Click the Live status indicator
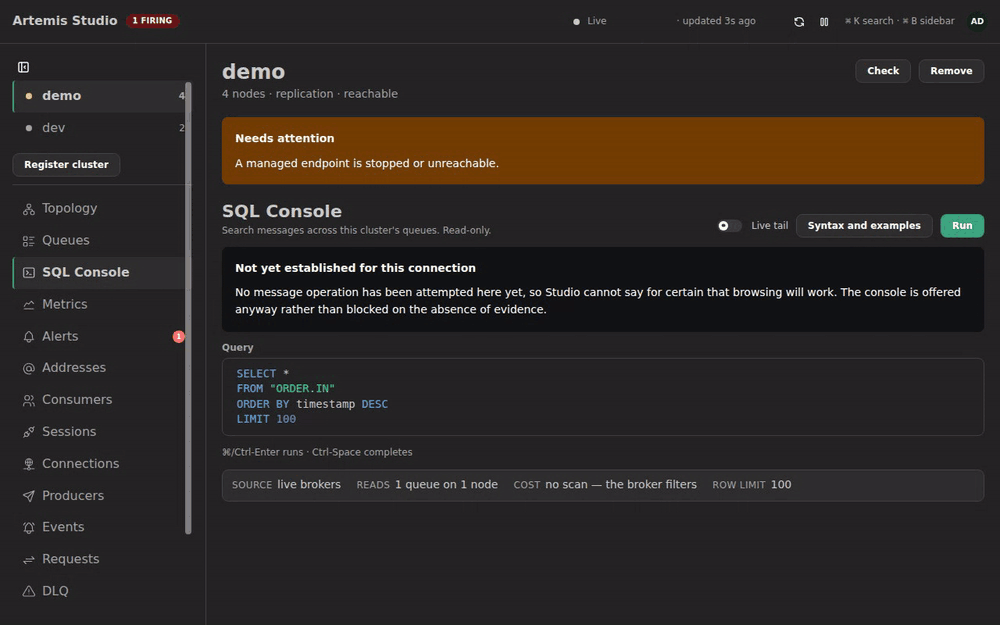The width and height of the screenshot is (1000, 625). [589, 21]
